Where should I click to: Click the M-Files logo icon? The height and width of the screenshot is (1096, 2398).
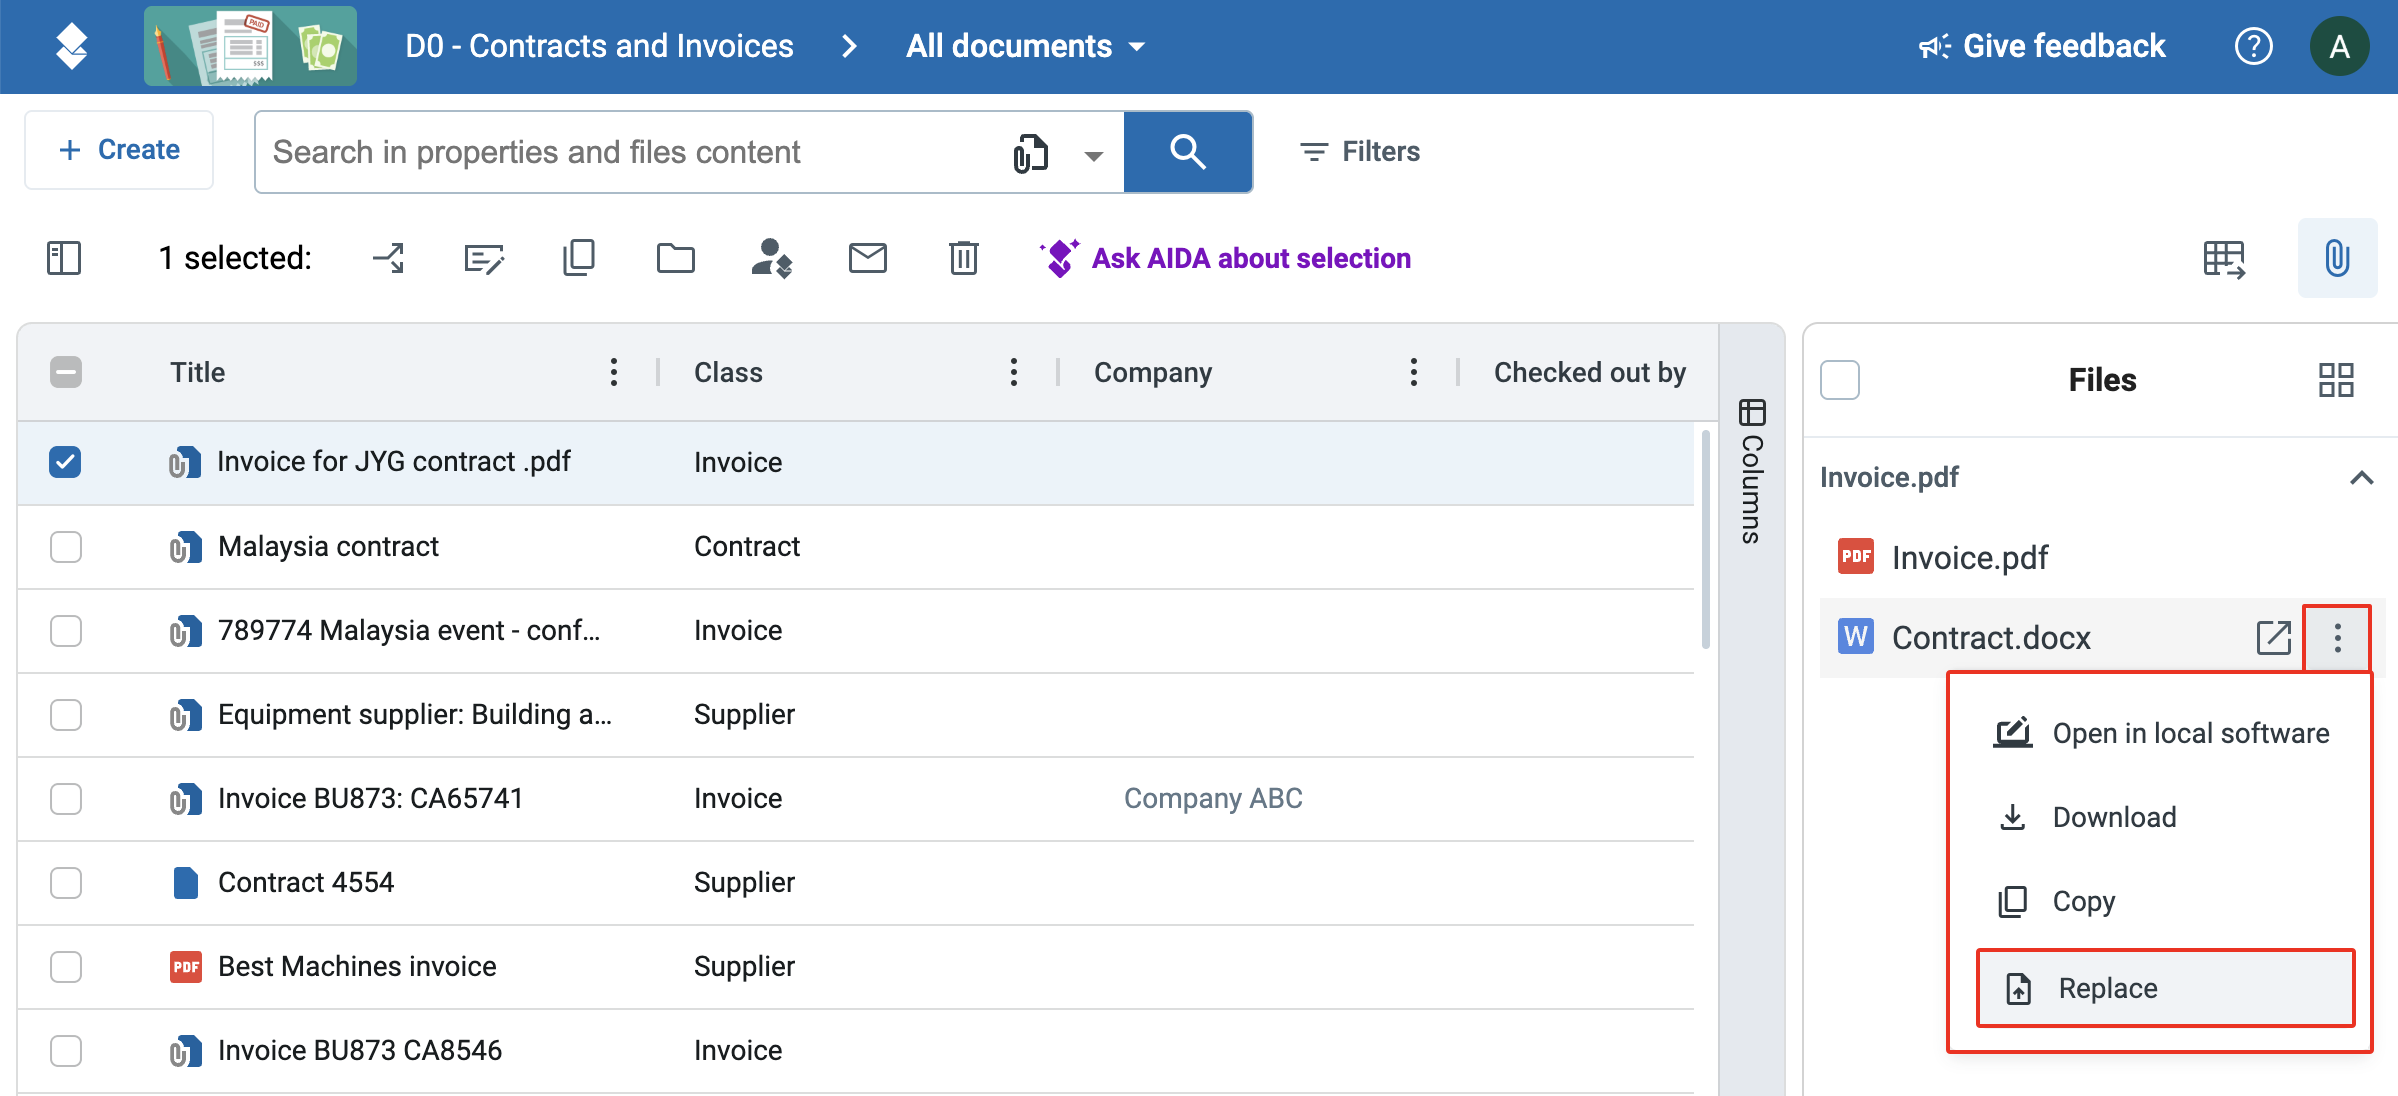point(72,46)
